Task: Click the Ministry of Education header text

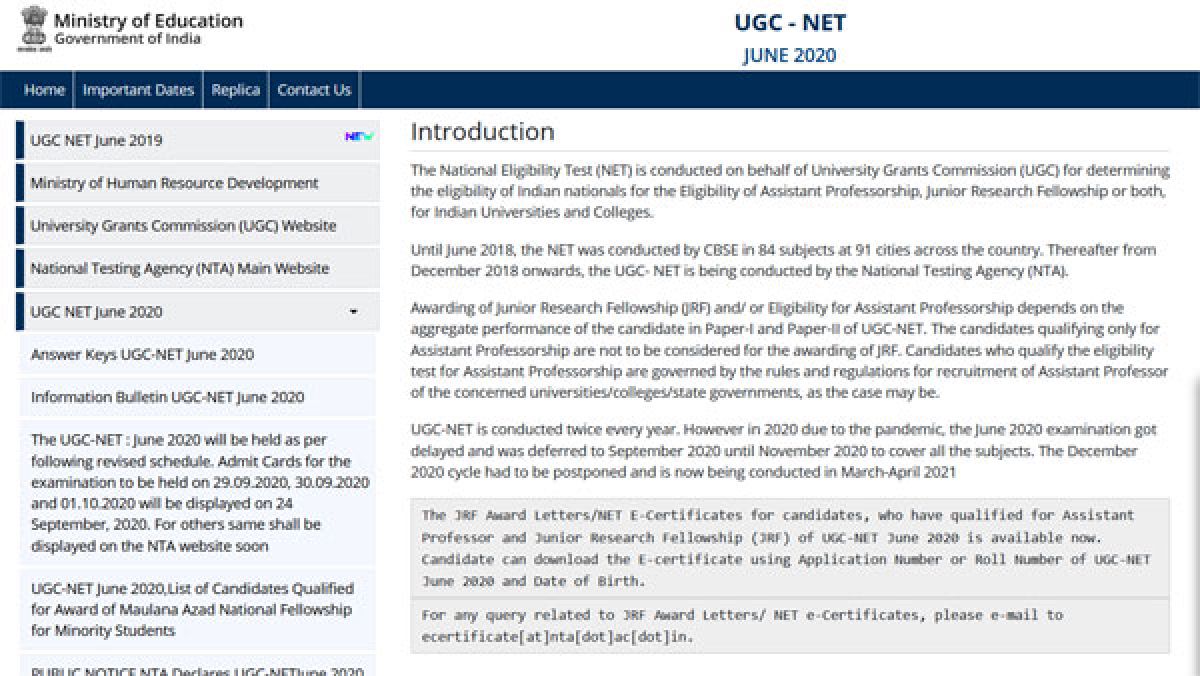Action: (148, 20)
